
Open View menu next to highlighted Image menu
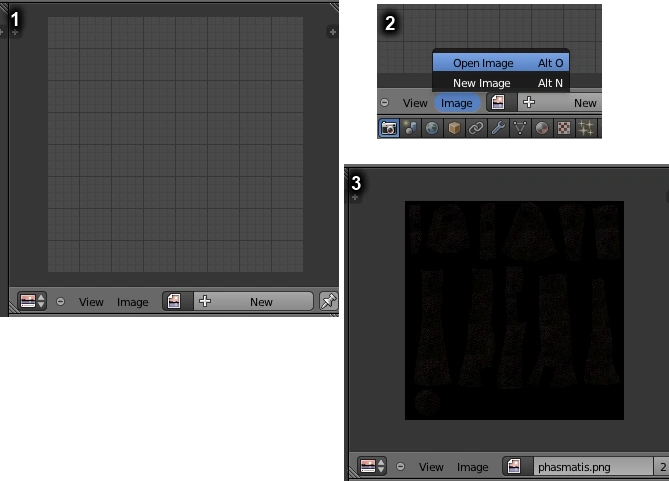[415, 103]
